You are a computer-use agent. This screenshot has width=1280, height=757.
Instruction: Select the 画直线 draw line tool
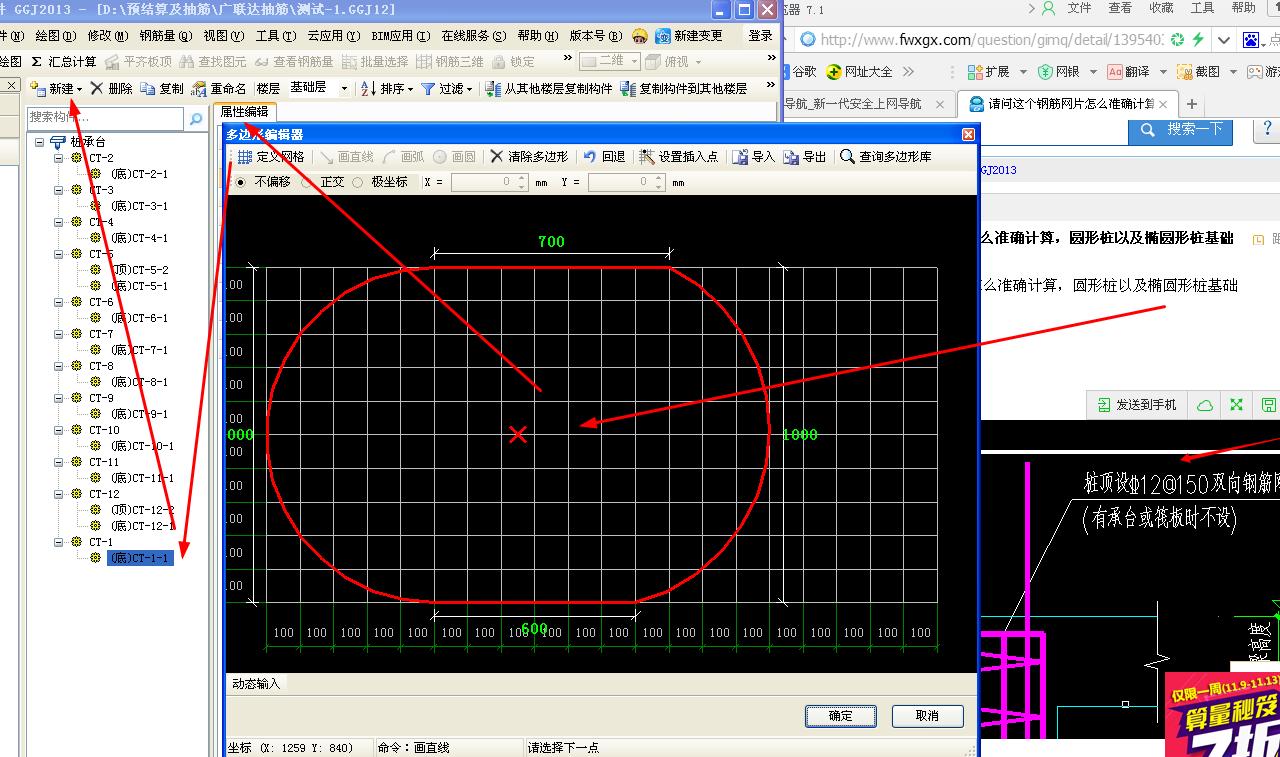[x=346, y=157]
